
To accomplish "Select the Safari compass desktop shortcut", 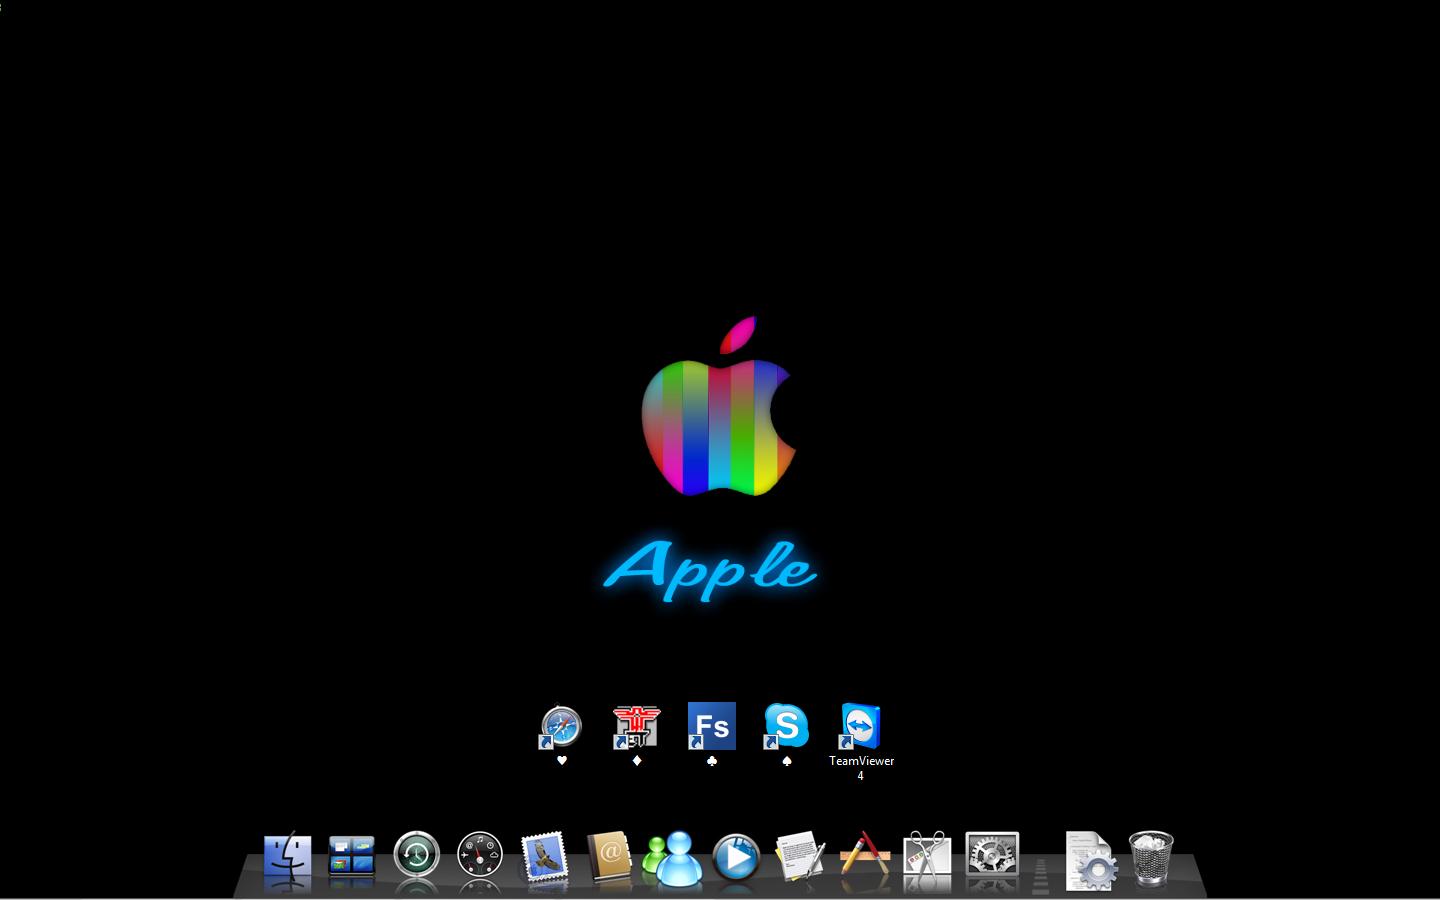I will [561, 727].
